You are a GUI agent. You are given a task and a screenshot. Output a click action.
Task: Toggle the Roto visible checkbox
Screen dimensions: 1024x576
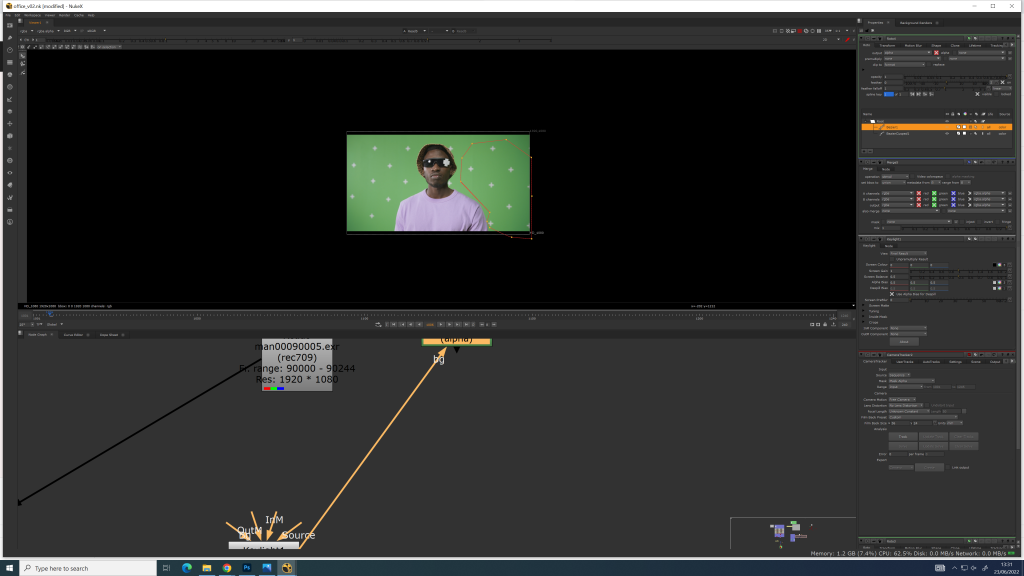coord(977,94)
